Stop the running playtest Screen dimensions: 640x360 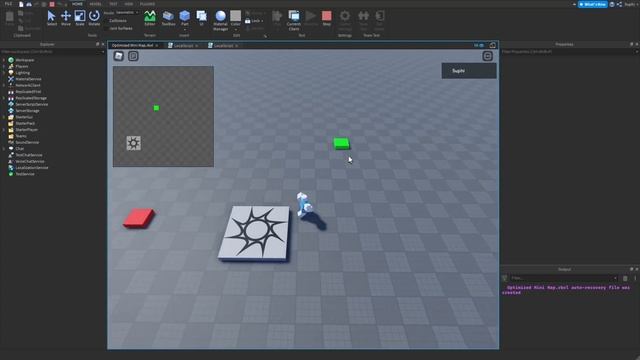(327, 18)
